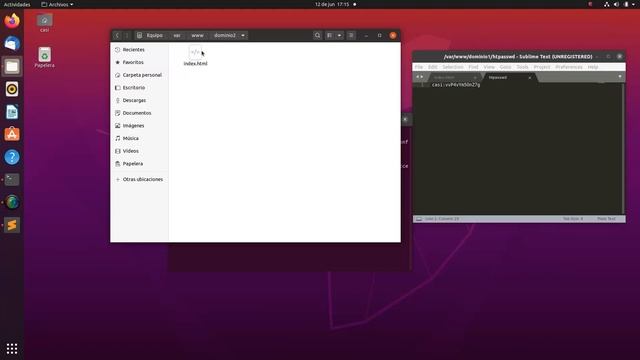Screen dimensions: 640x360
Task: Open Sublime Text Find menu
Action: tap(473, 67)
